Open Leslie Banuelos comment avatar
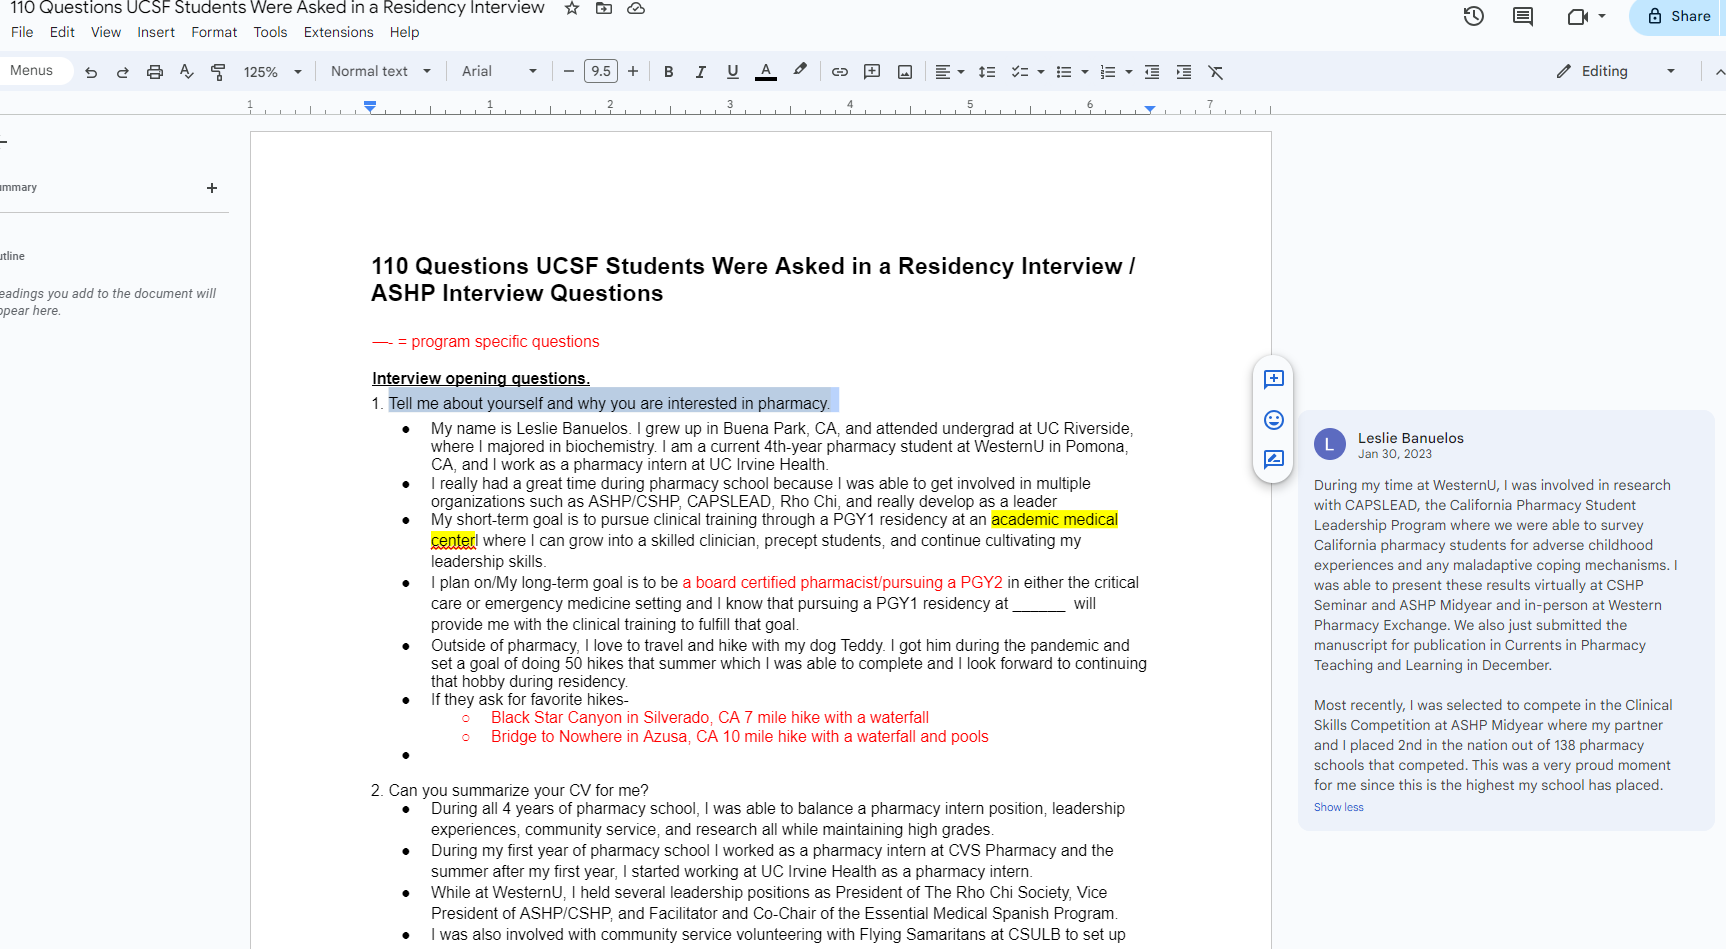This screenshot has width=1726, height=949. coord(1330,444)
